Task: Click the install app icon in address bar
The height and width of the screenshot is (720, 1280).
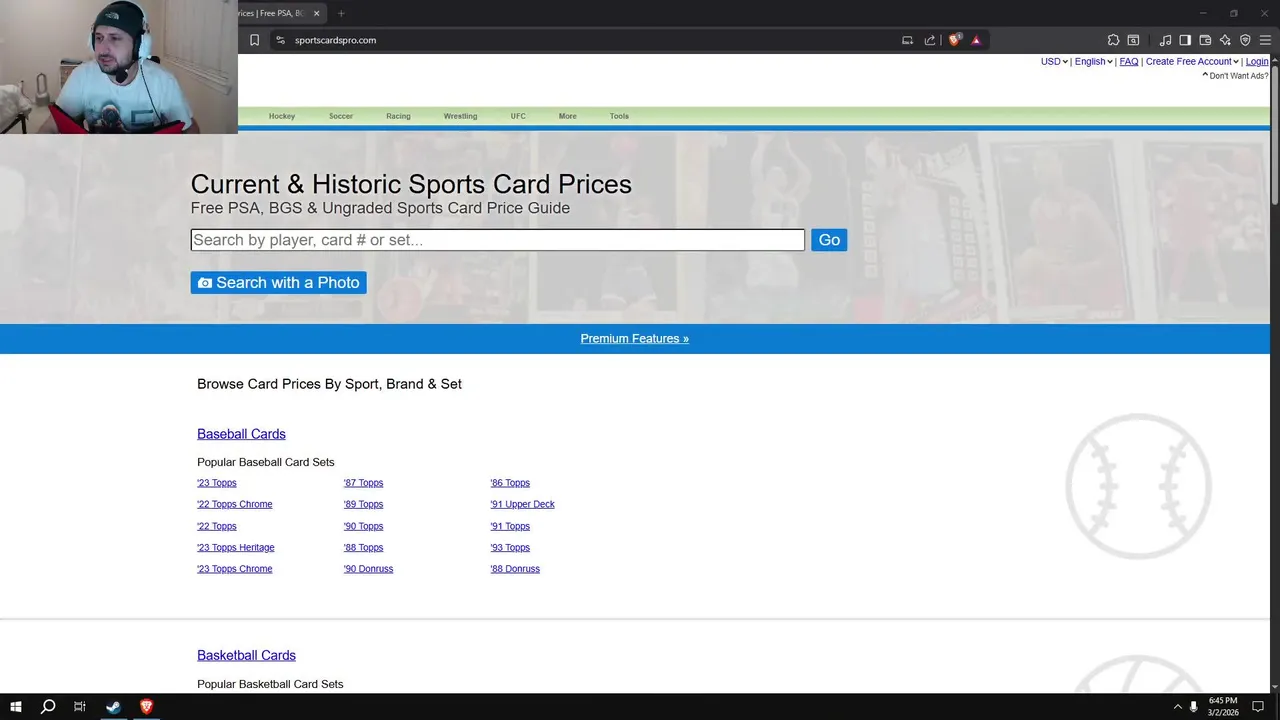Action: 907,40
